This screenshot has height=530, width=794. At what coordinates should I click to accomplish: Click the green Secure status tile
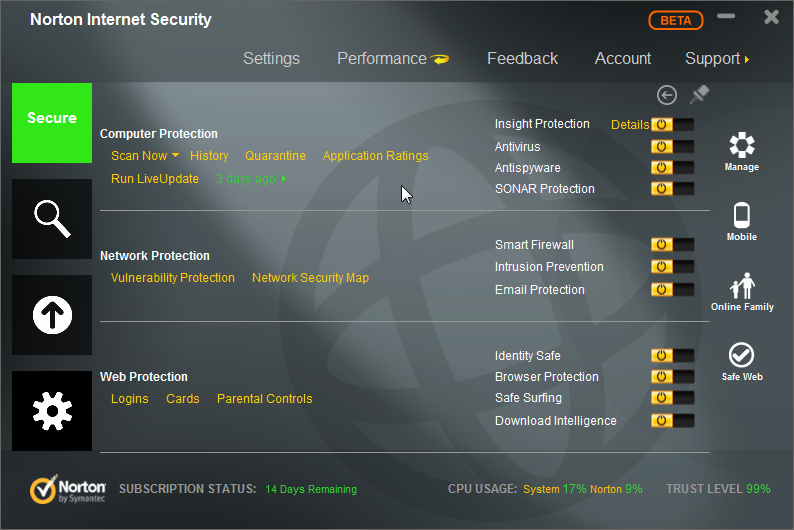click(x=52, y=122)
